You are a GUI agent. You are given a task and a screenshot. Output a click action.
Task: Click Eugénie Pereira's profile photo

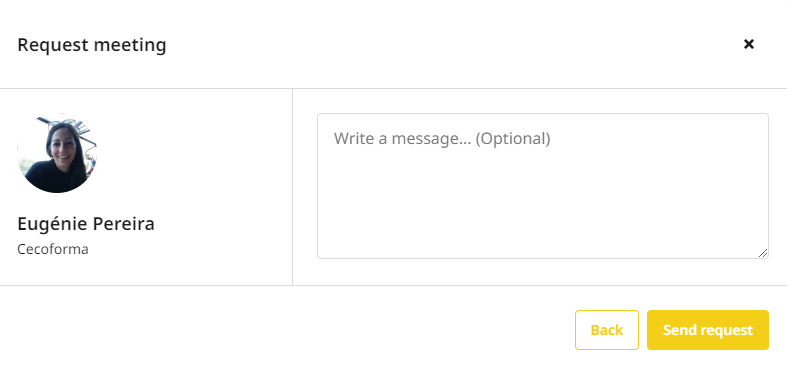point(57,153)
